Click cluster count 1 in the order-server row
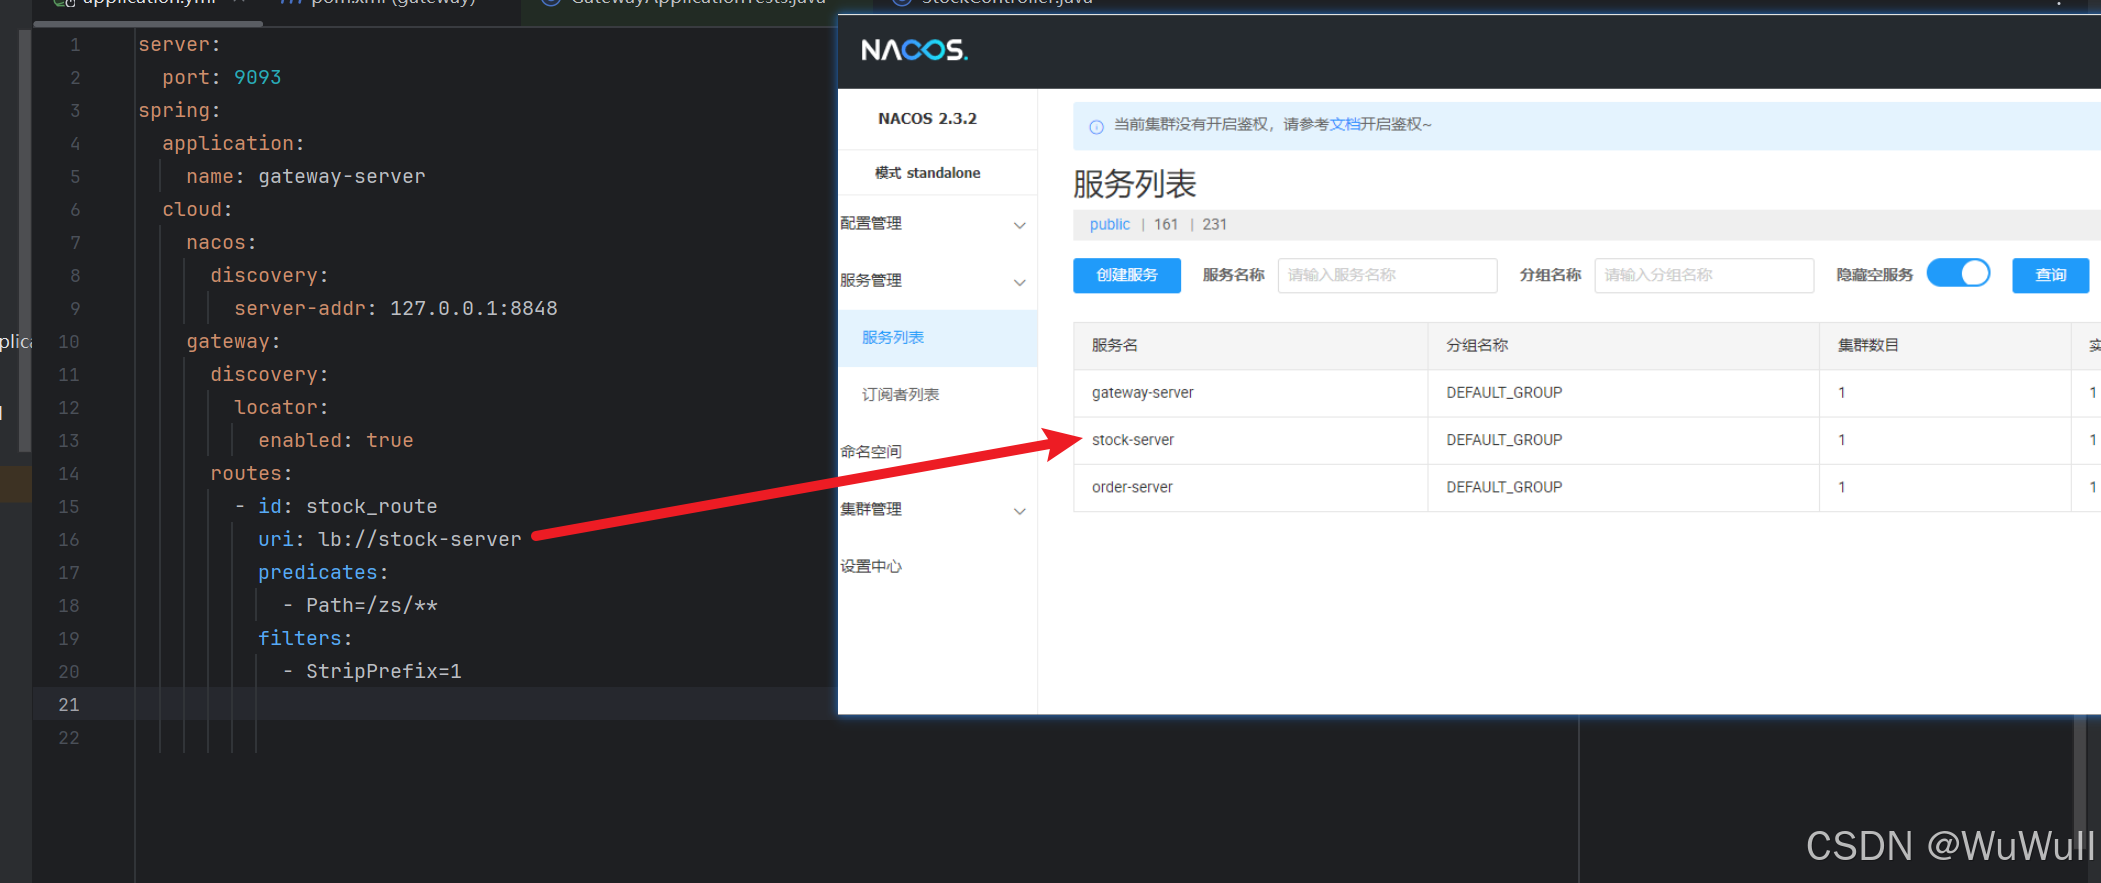Image resolution: width=2101 pixels, height=883 pixels. [x=1841, y=487]
